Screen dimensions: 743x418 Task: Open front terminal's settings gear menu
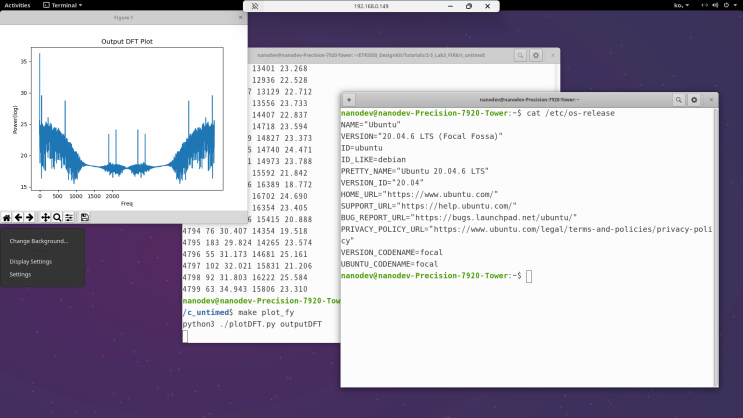[694, 100]
